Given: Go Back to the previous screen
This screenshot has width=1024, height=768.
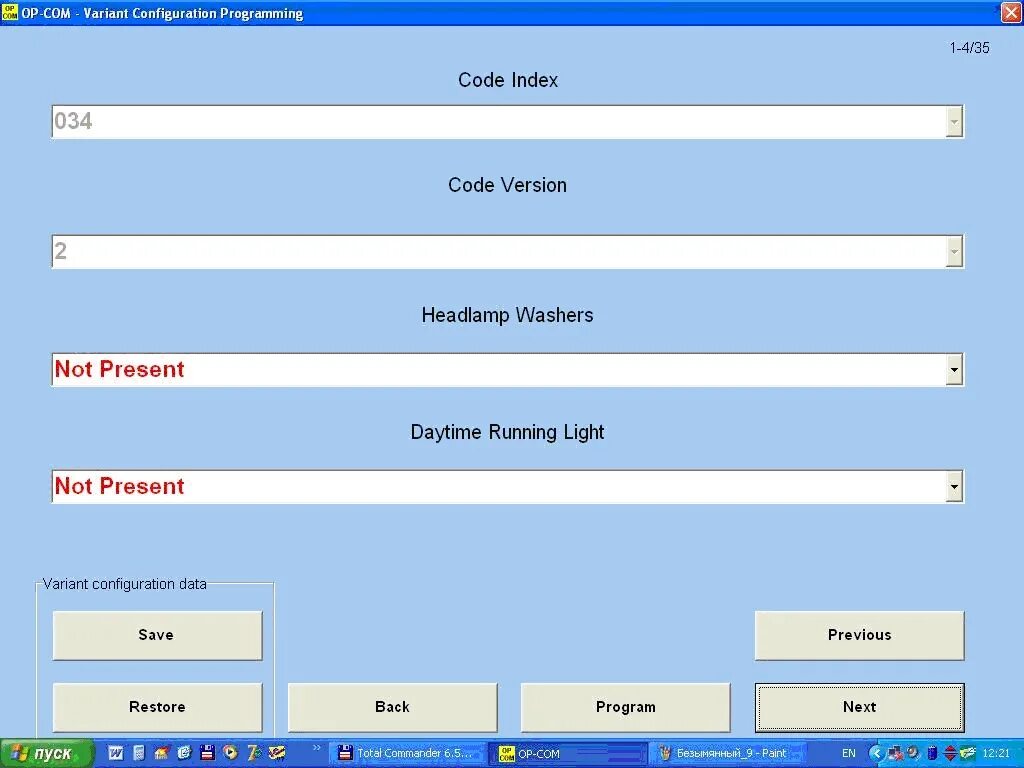Looking at the screenshot, I should tap(392, 707).
